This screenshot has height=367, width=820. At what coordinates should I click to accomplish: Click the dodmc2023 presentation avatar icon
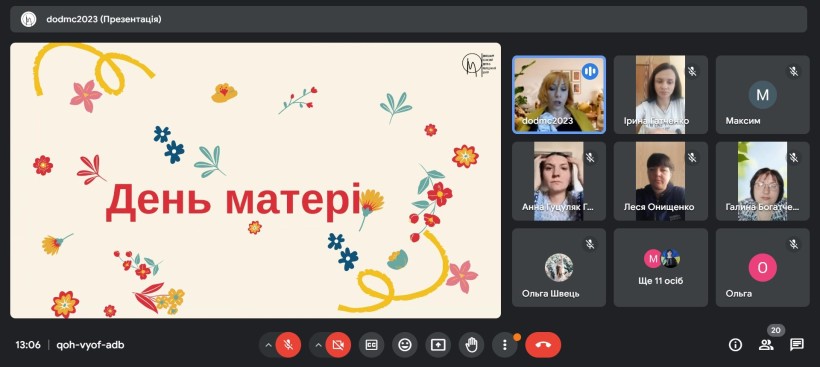click(28, 19)
